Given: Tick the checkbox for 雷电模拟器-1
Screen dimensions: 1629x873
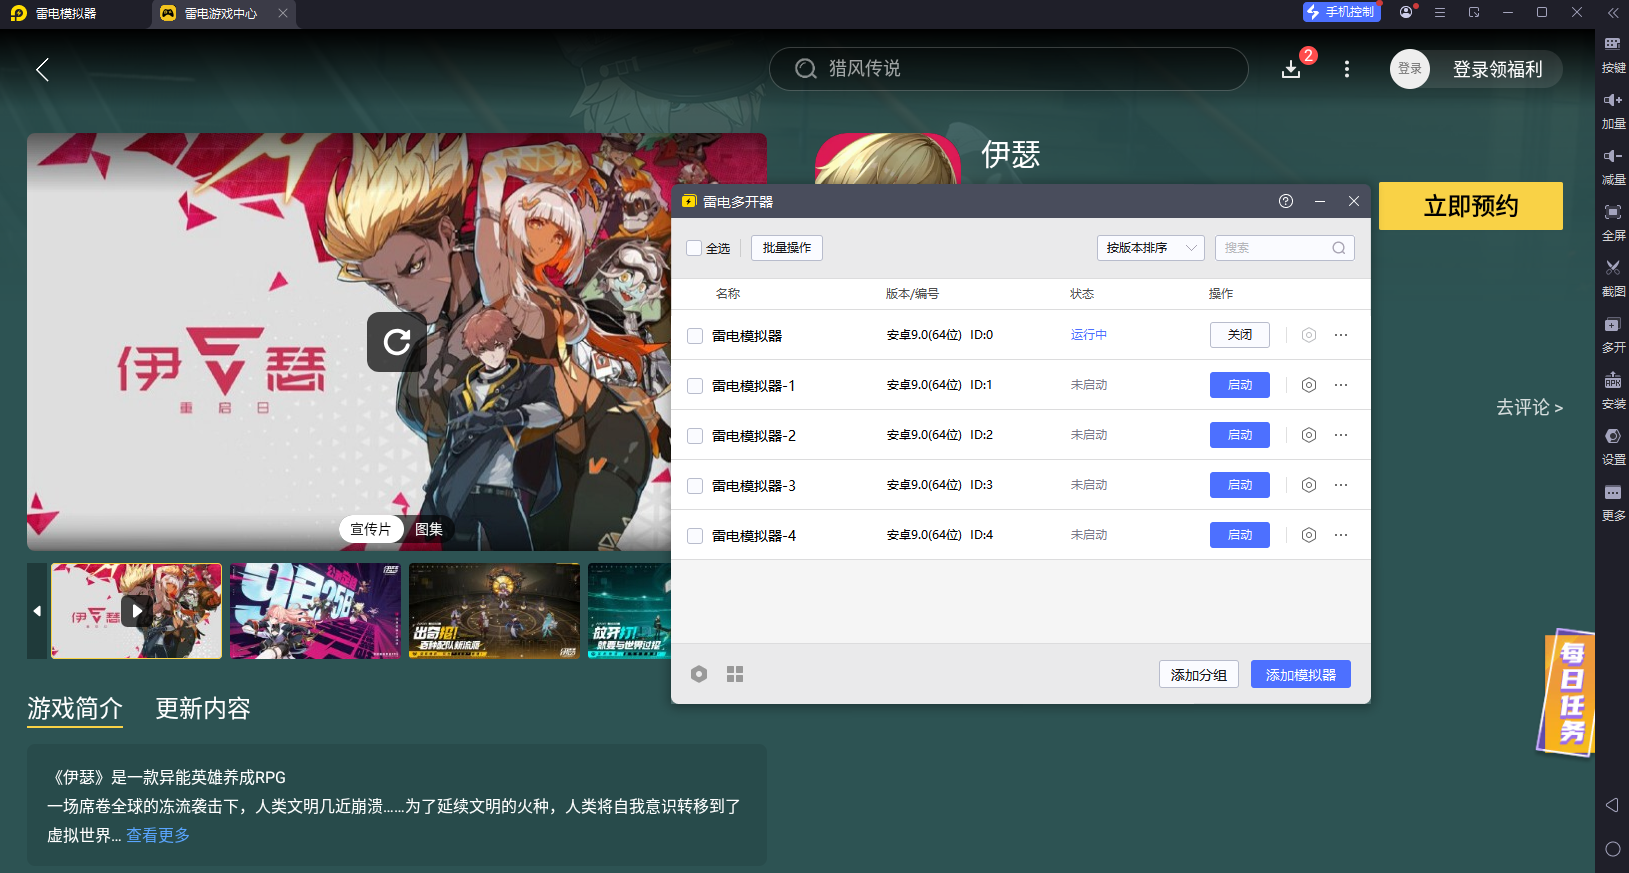Looking at the screenshot, I should point(695,386).
